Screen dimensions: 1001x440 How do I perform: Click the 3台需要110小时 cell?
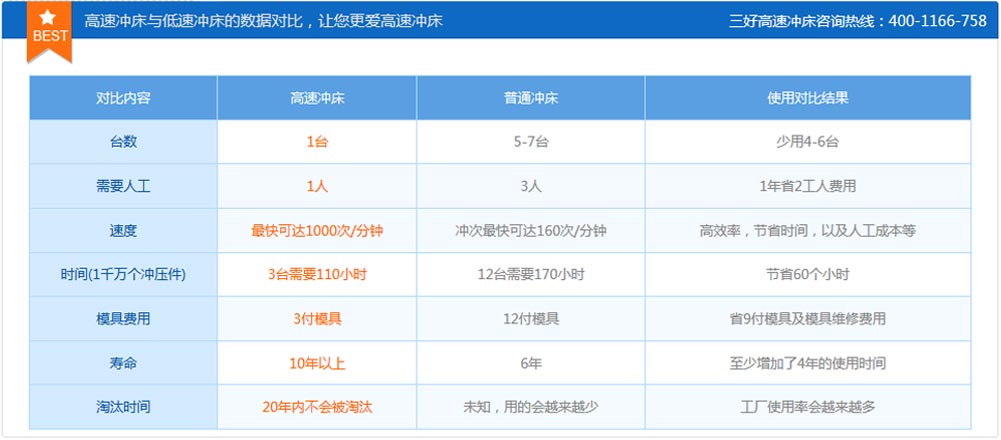click(317, 275)
